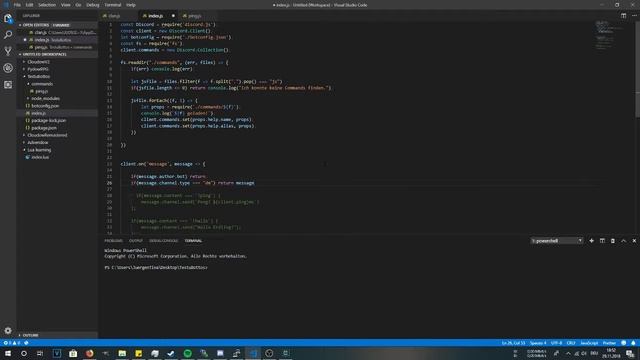
Task: Expand the Adventice folder
Action: 57,142
